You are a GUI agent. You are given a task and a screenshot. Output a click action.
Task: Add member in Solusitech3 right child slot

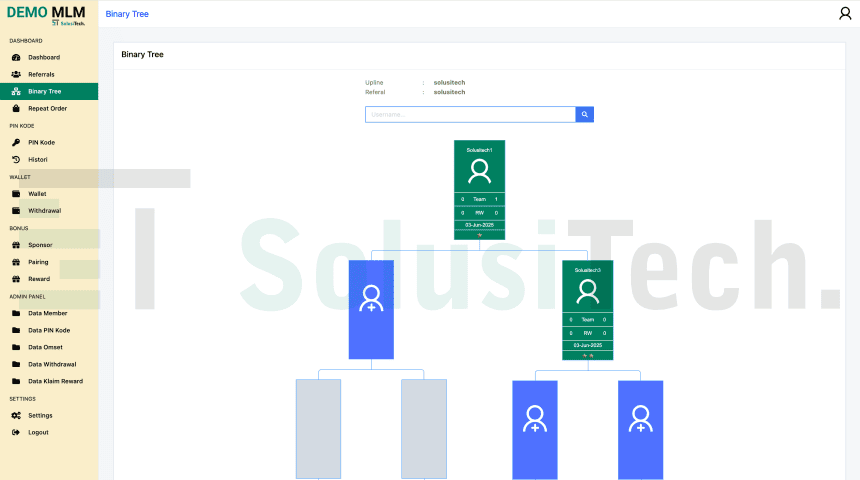(641, 430)
